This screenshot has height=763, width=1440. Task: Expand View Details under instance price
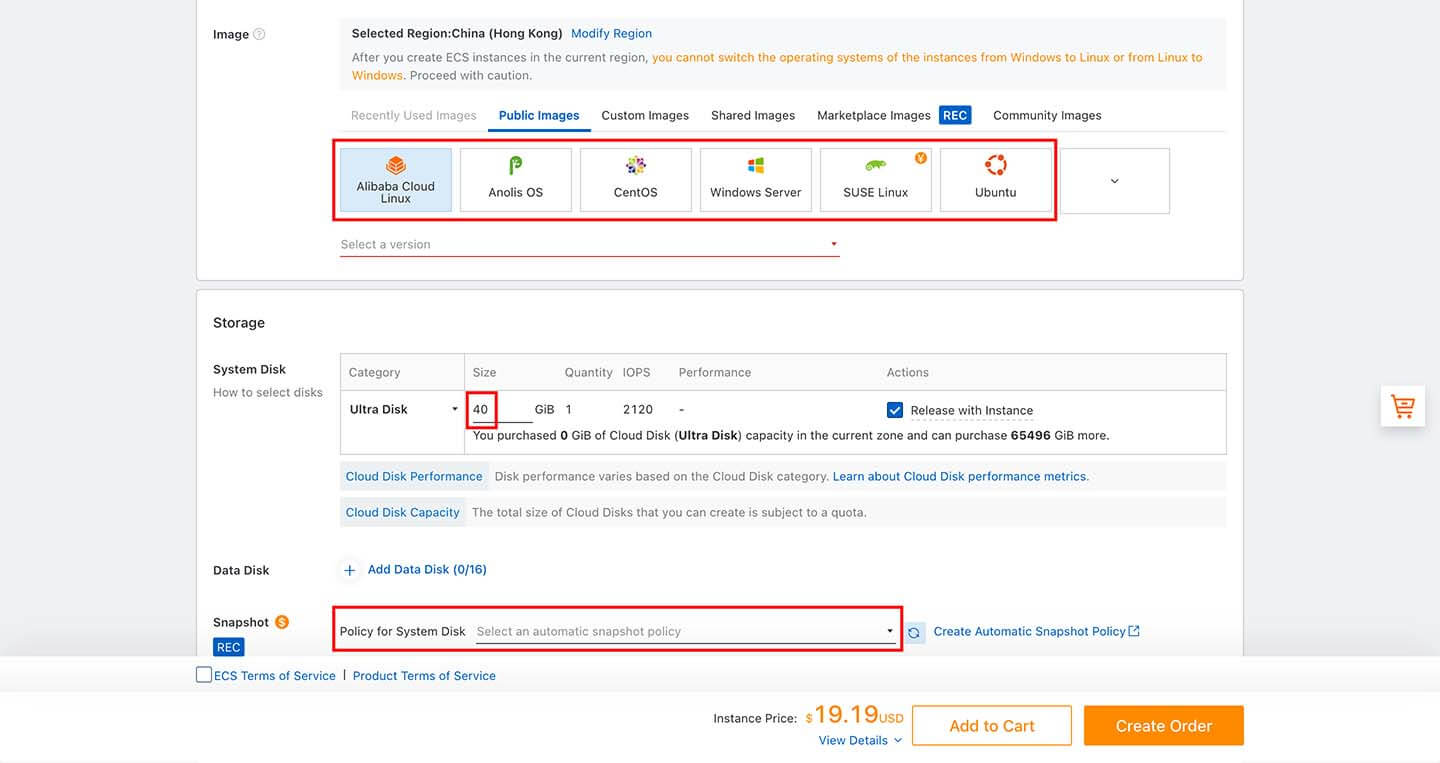click(x=860, y=740)
